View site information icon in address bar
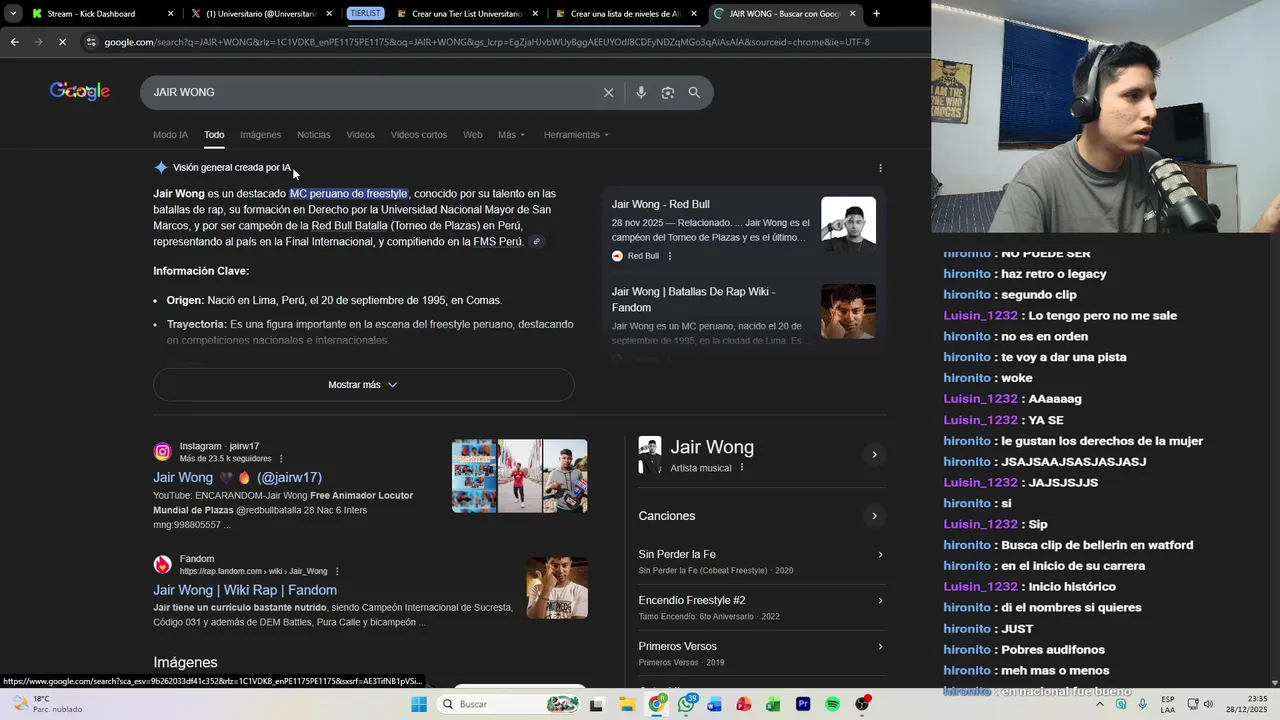 pos(91,42)
